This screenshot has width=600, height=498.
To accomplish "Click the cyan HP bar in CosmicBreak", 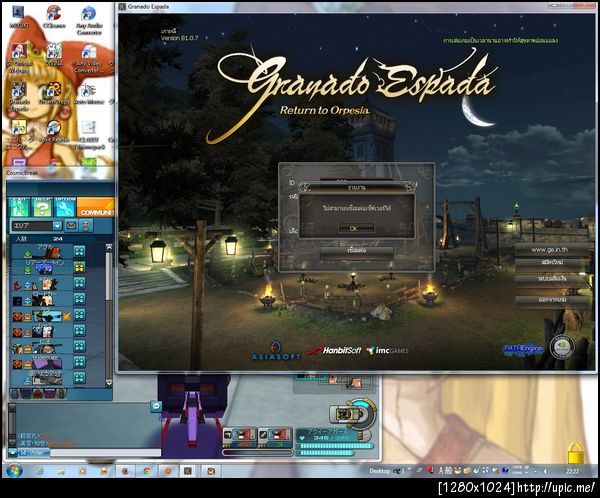I will tap(334, 446).
